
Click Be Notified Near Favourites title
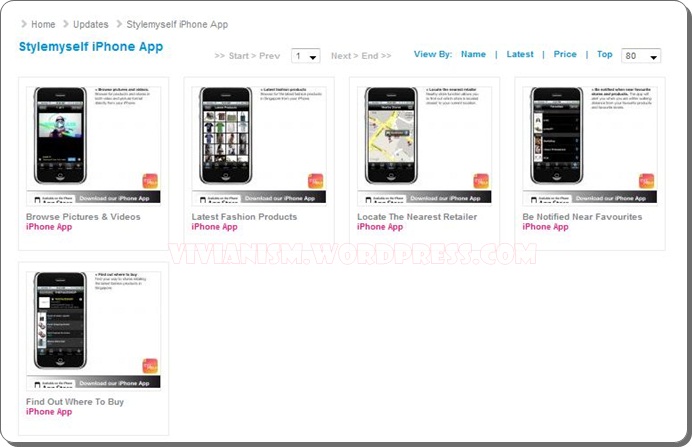pyautogui.click(x=582, y=217)
